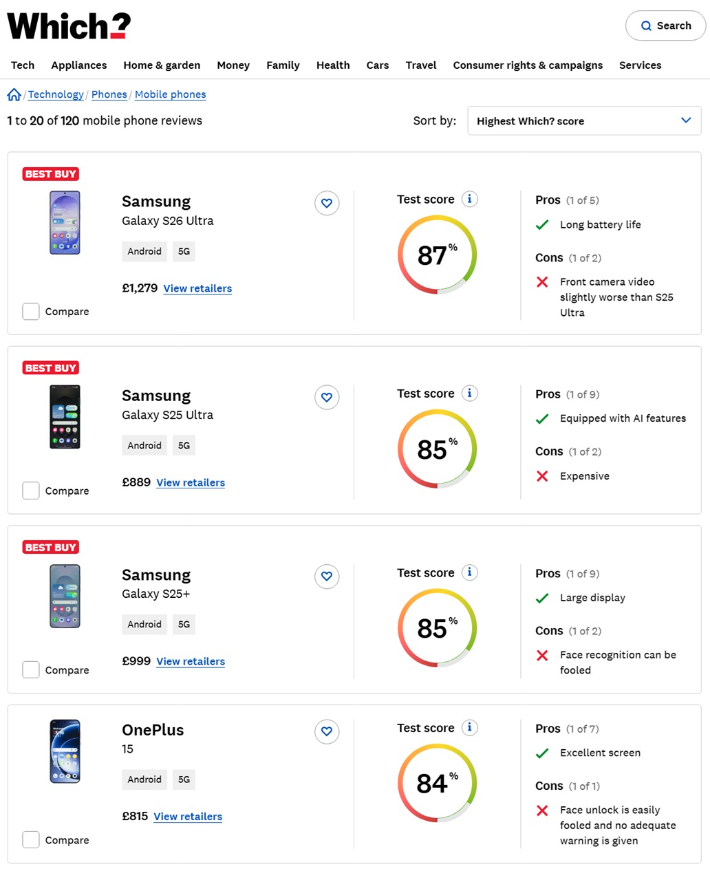View retailers for Galaxy S26 Ultra
This screenshot has width=710, height=871.
[197, 288]
